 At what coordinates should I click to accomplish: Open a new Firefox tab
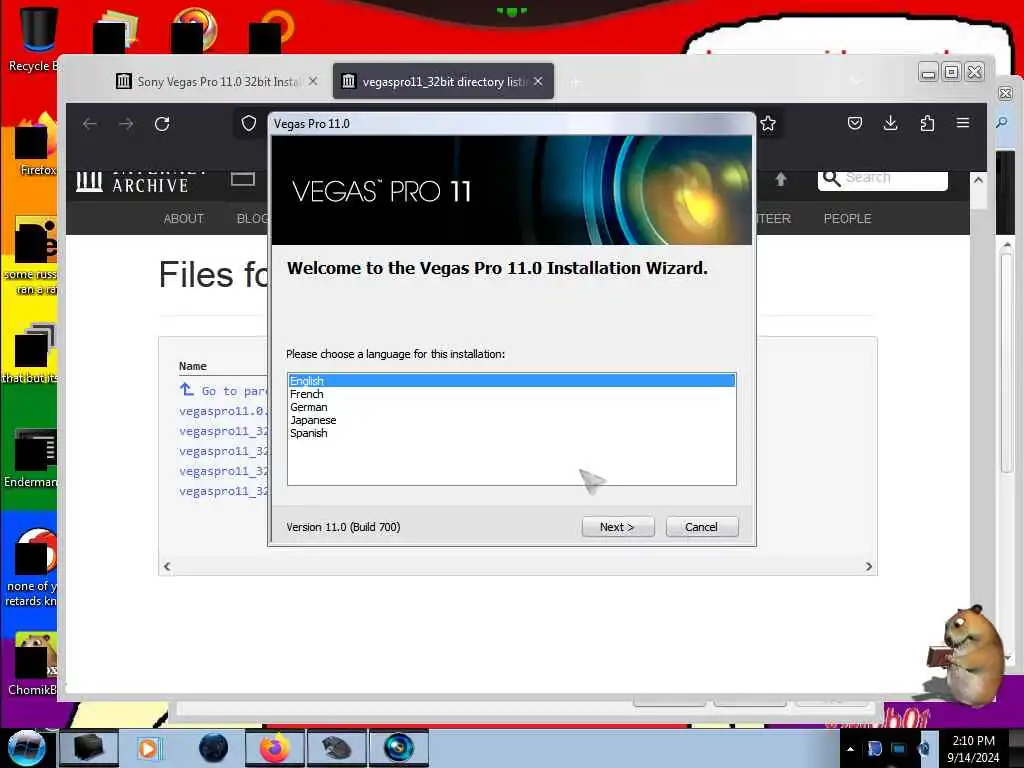click(575, 82)
